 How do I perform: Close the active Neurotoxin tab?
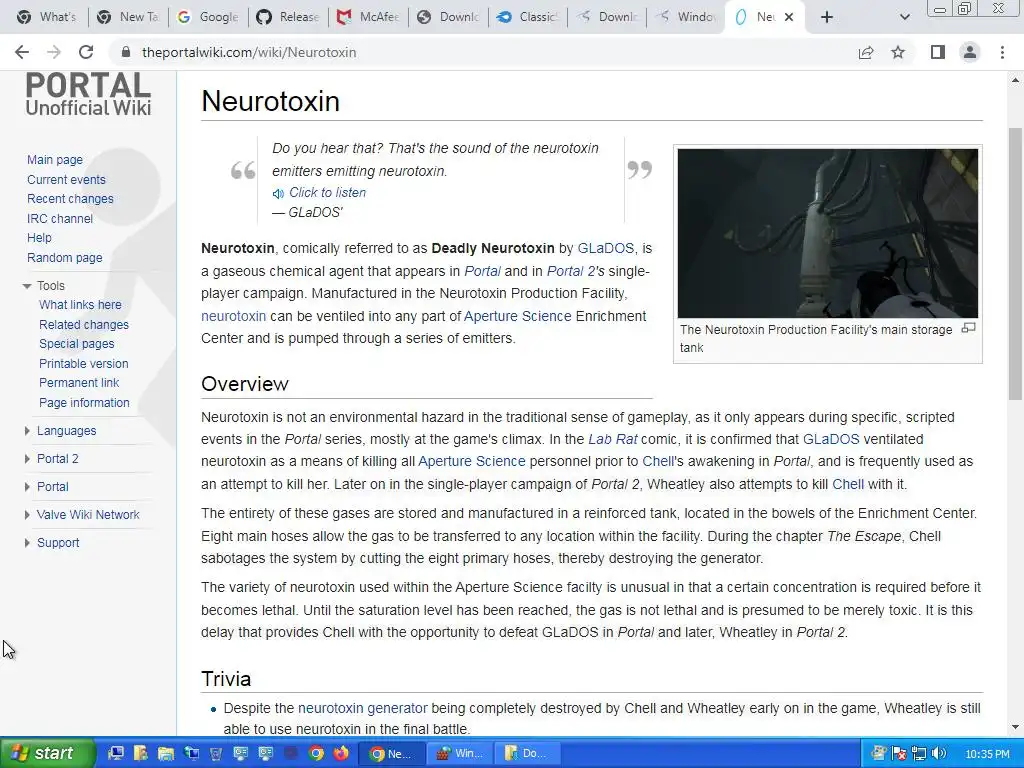(x=789, y=17)
